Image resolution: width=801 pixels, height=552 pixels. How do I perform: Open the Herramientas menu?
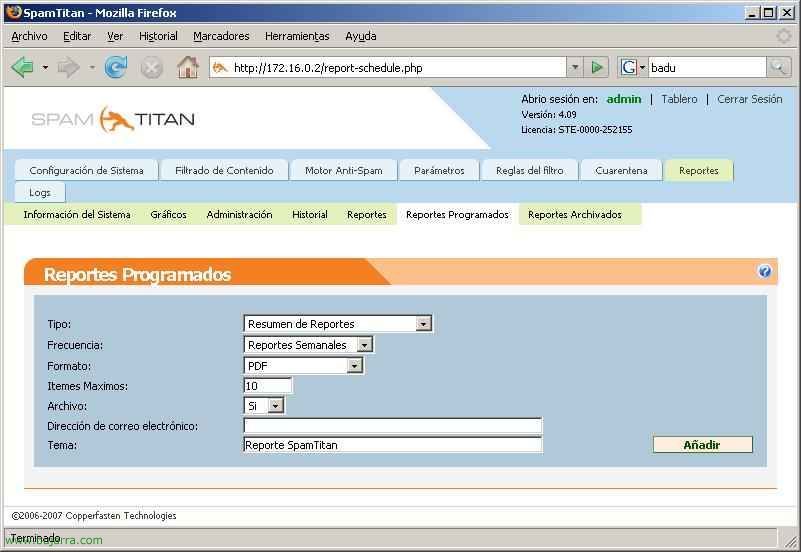(x=297, y=36)
